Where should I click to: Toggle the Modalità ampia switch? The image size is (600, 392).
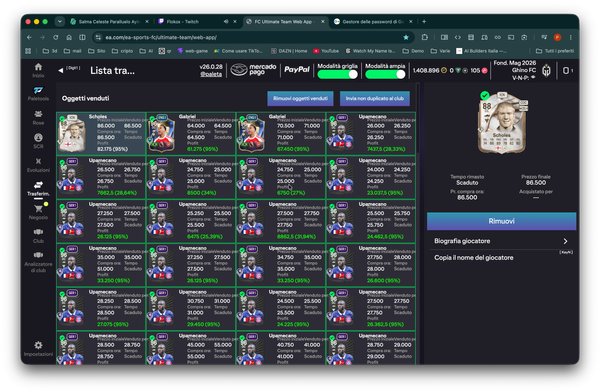(x=385, y=74)
